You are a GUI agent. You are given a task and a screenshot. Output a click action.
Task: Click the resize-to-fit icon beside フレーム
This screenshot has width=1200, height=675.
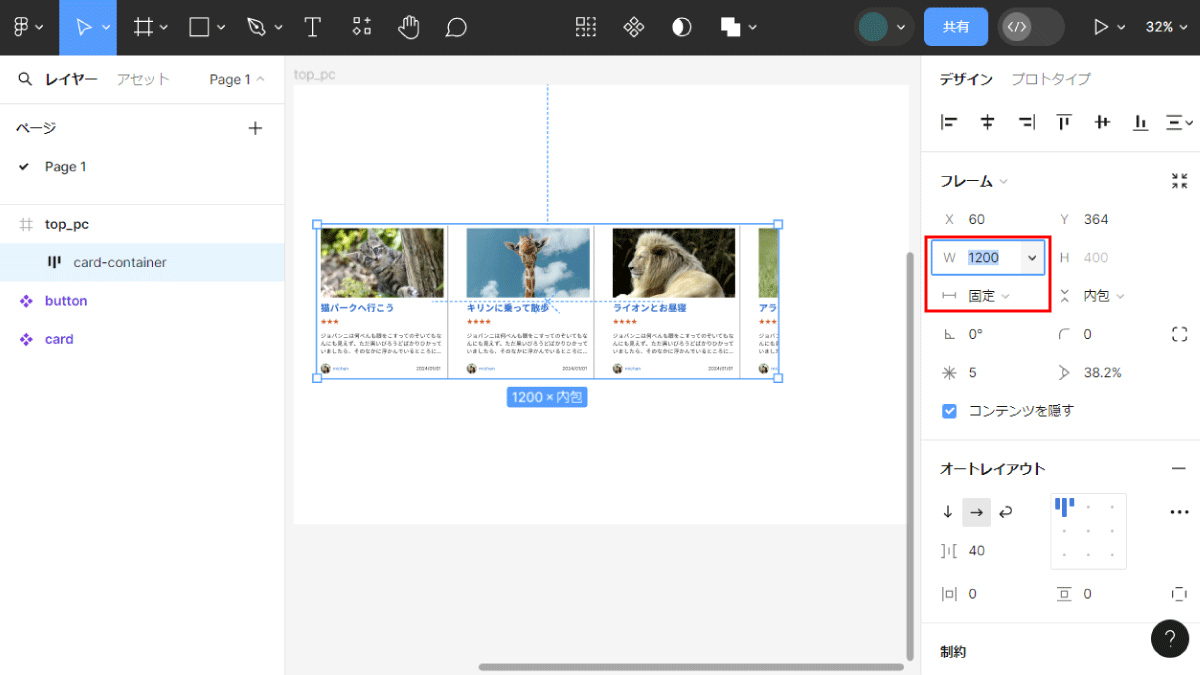(1179, 181)
